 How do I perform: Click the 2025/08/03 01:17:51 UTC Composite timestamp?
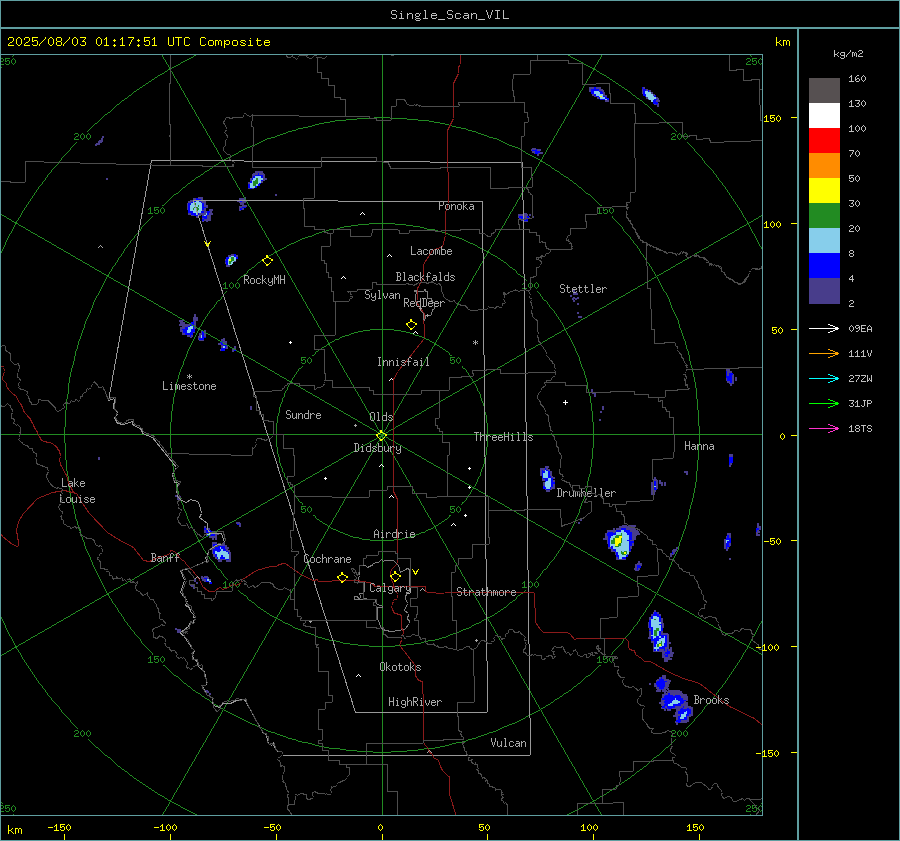point(138,42)
